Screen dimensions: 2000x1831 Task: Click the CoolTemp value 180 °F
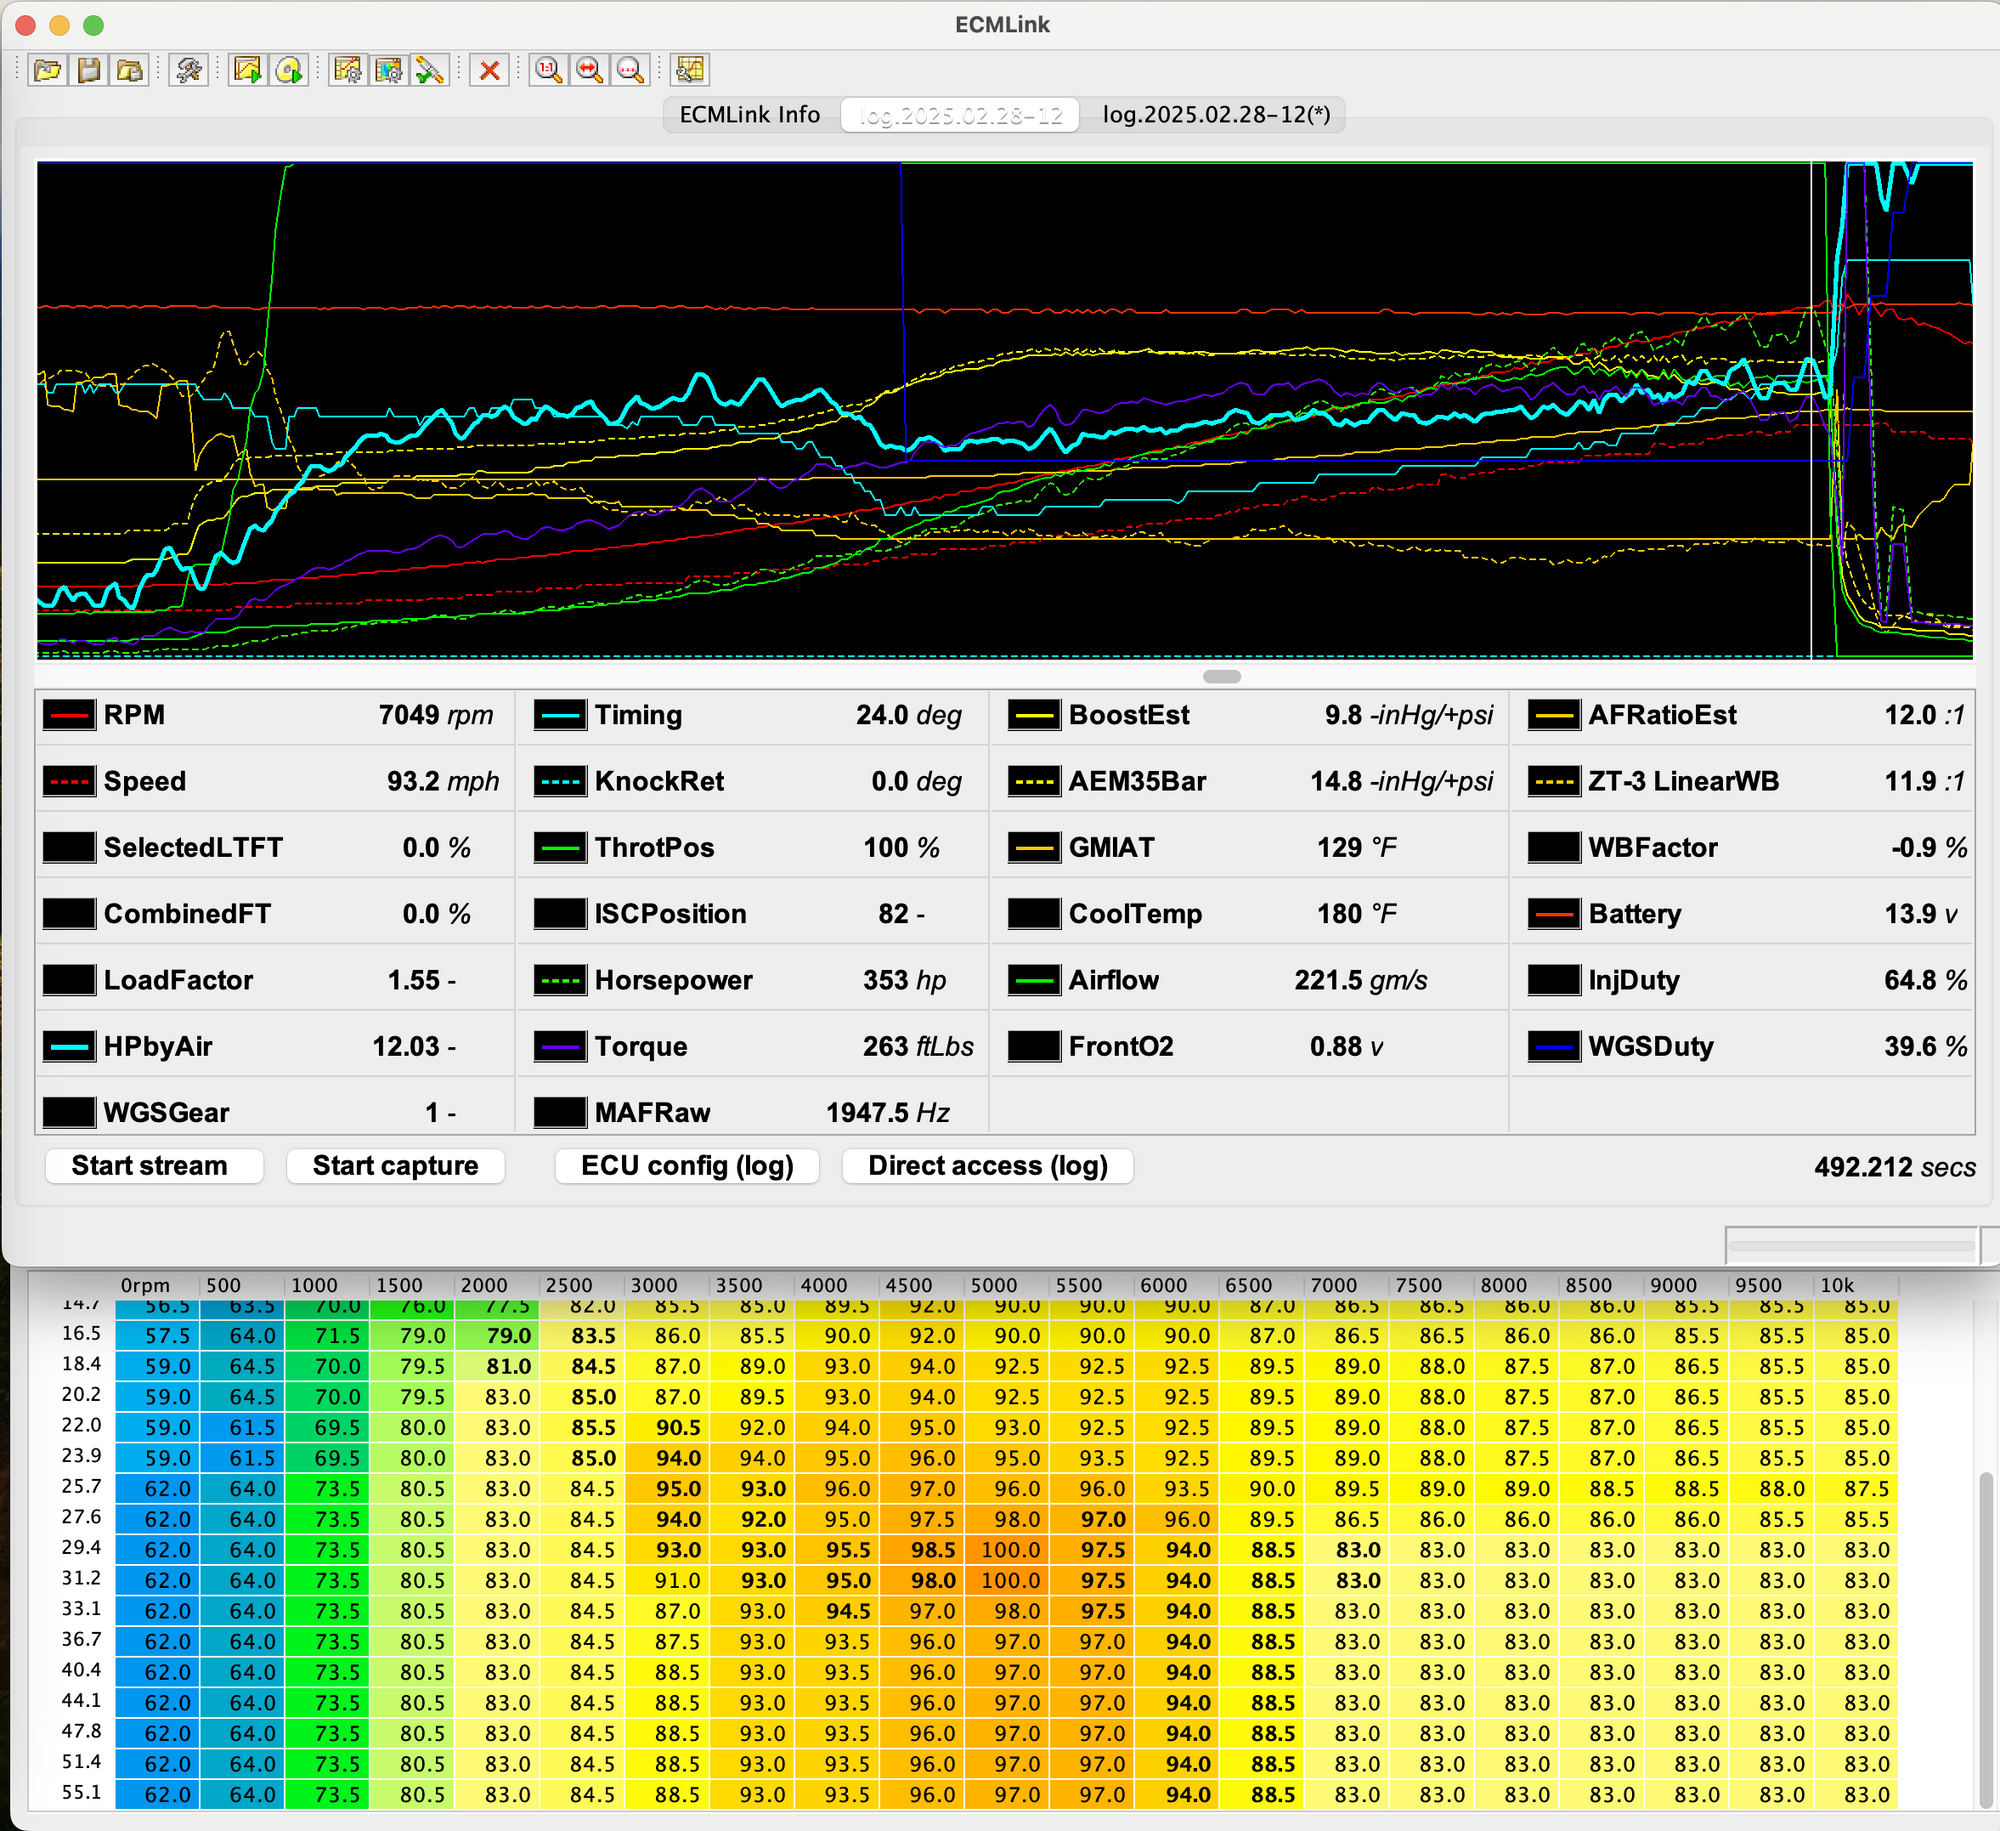pos(1357,915)
